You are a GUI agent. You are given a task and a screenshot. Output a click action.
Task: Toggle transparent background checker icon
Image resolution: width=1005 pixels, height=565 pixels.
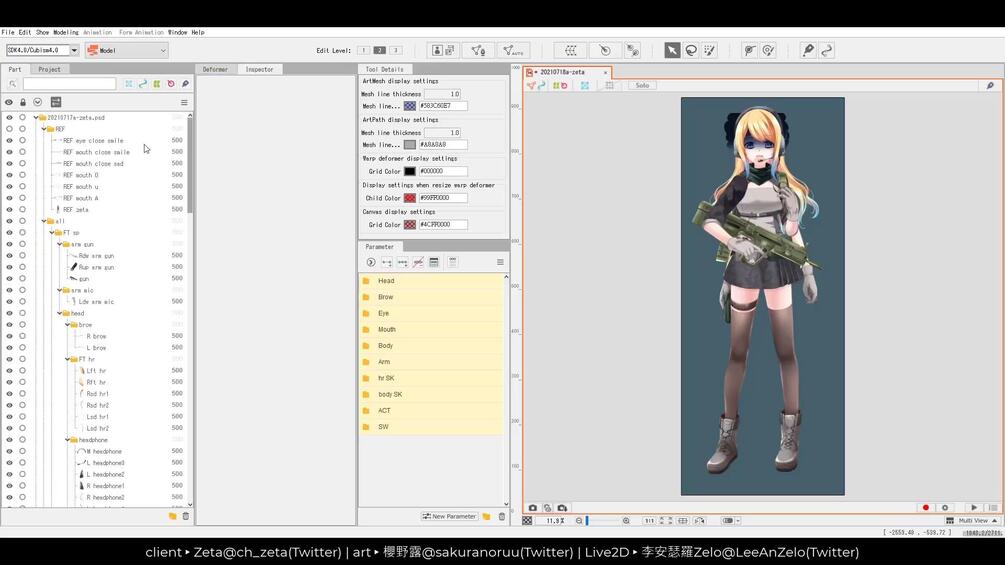pos(527,521)
